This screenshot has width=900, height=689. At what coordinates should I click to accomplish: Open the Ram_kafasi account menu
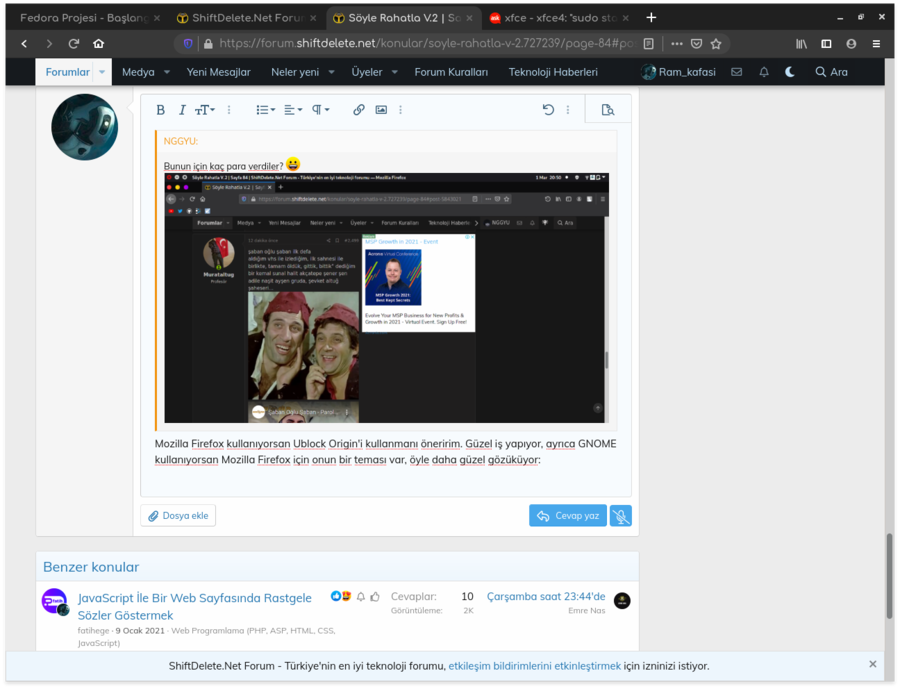tap(679, 72)
